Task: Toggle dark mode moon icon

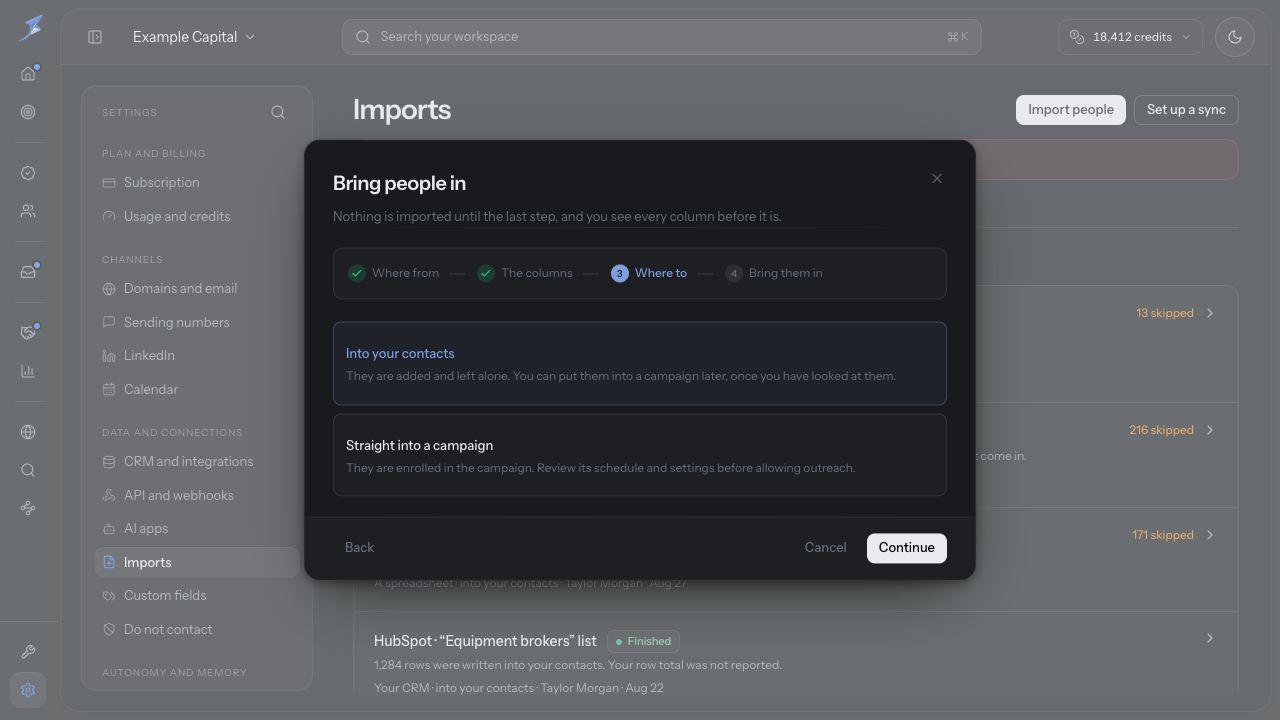Action: click(1235, 37)
